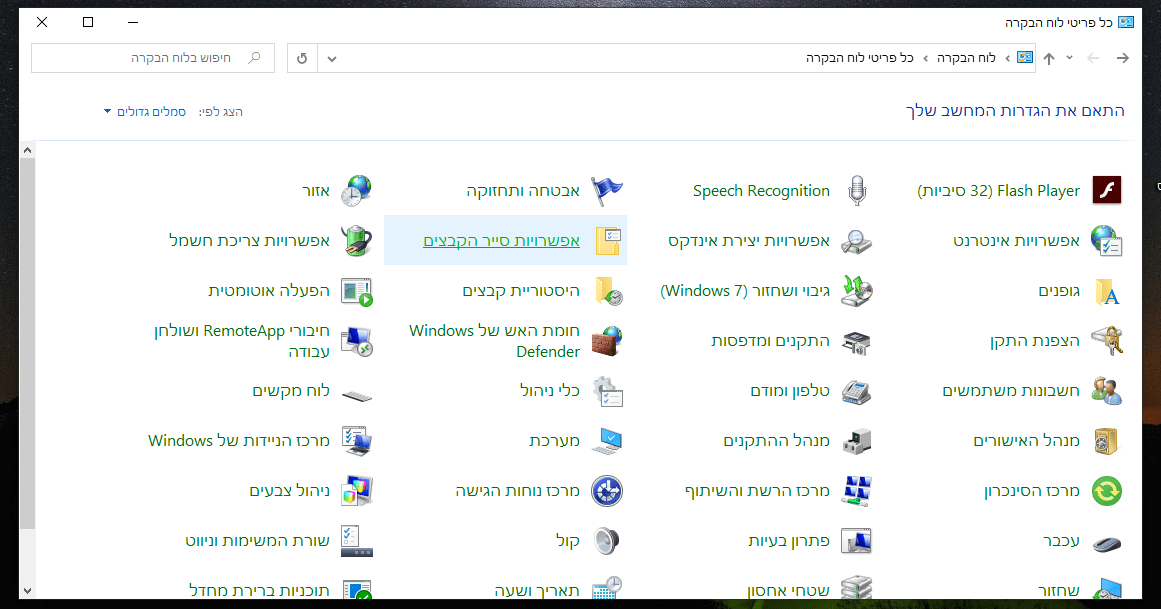Open the גופנים fonts icon
The height and width of the screenshot is (609, 1161).
pos(1107,290)
